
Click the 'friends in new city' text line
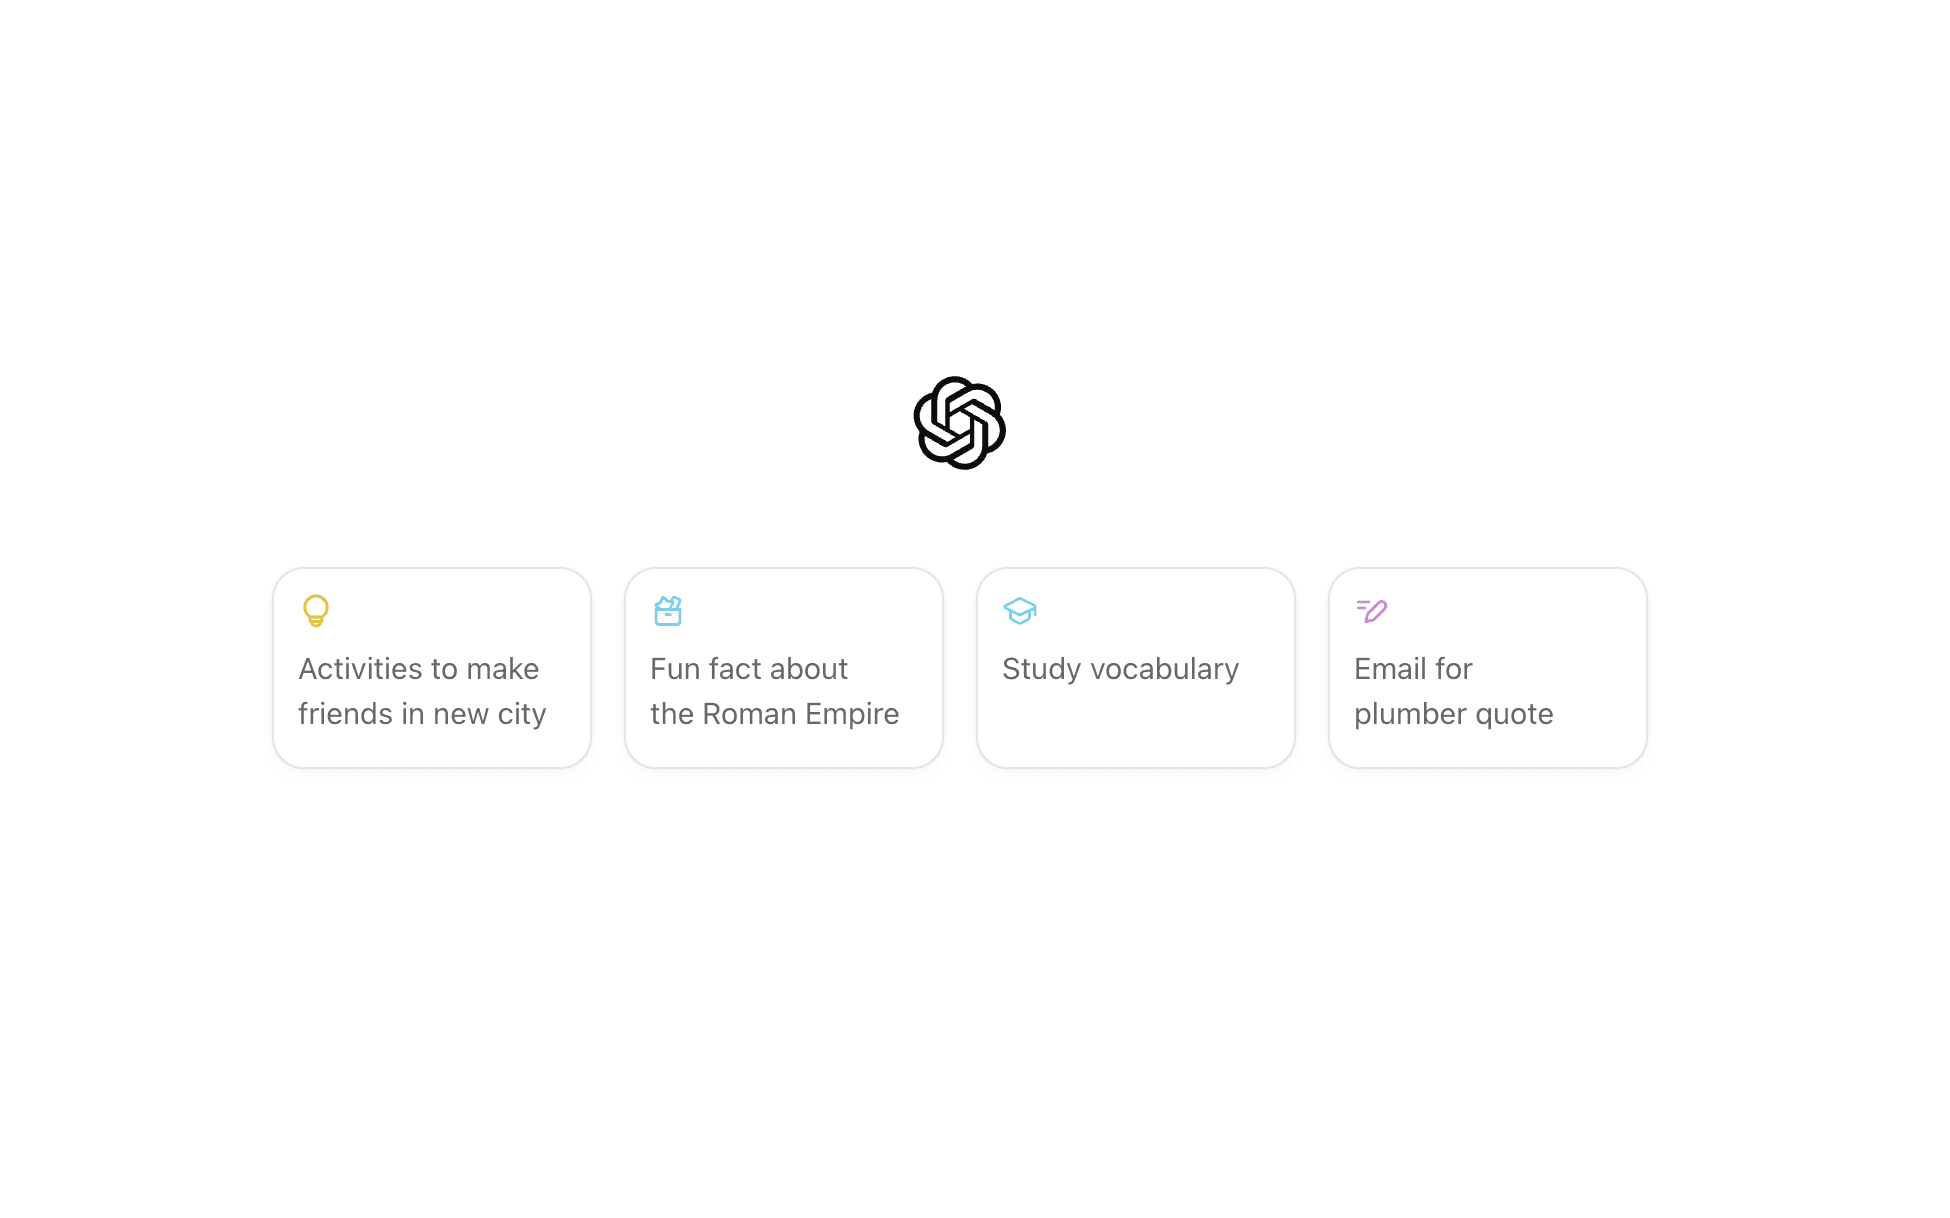coord(422,714)
